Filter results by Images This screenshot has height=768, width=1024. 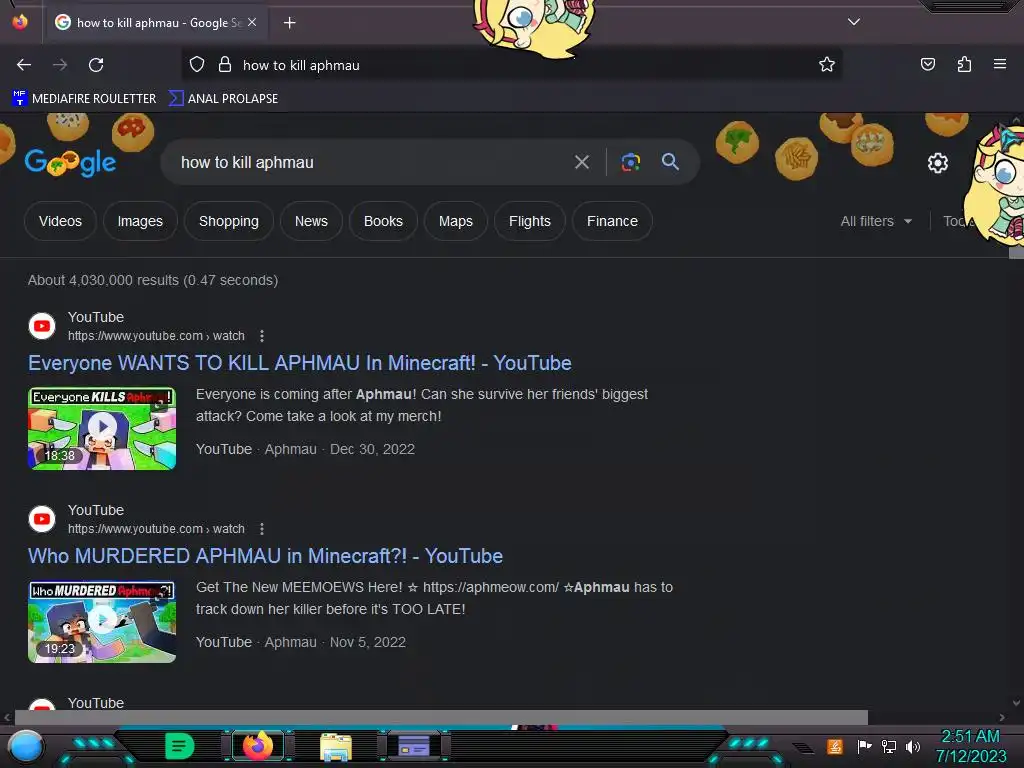click(x=140, y=221)
